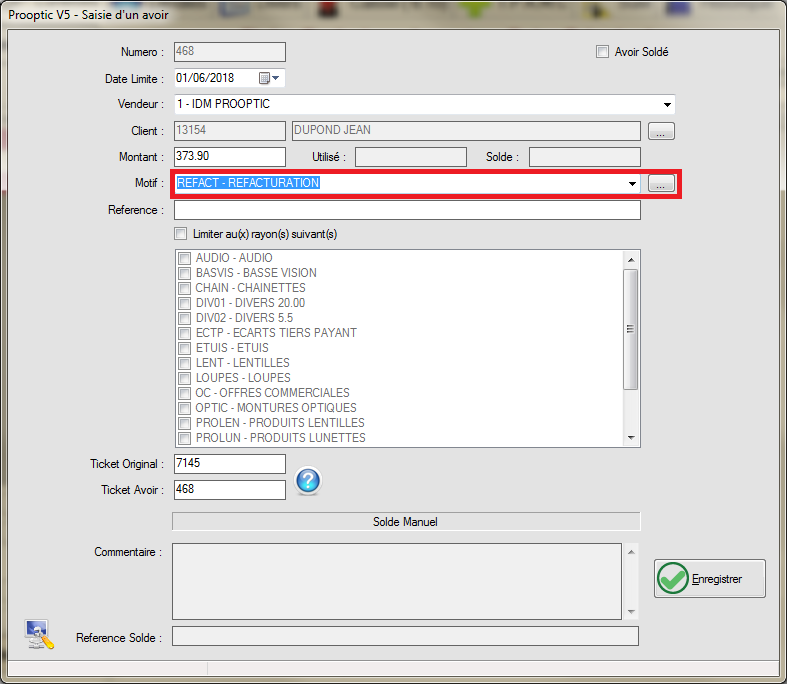Click the Ticket Avoir field 468
The height and width of the screenshot is (684, 787).
(x=230, y=490)
